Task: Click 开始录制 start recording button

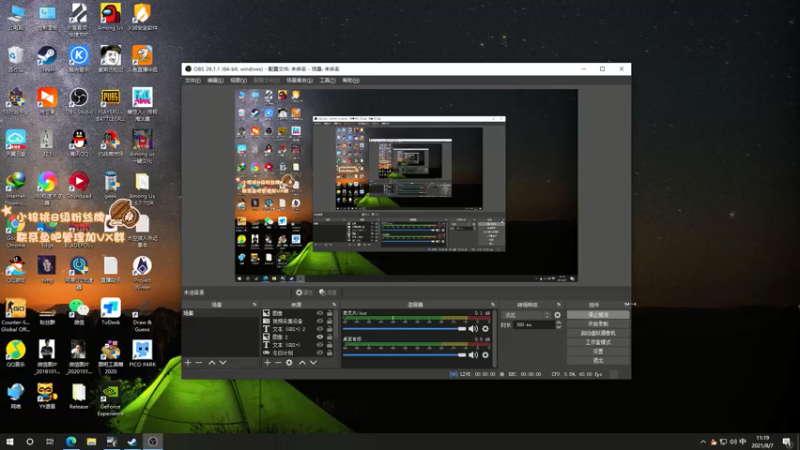Action: coord(598,324)
